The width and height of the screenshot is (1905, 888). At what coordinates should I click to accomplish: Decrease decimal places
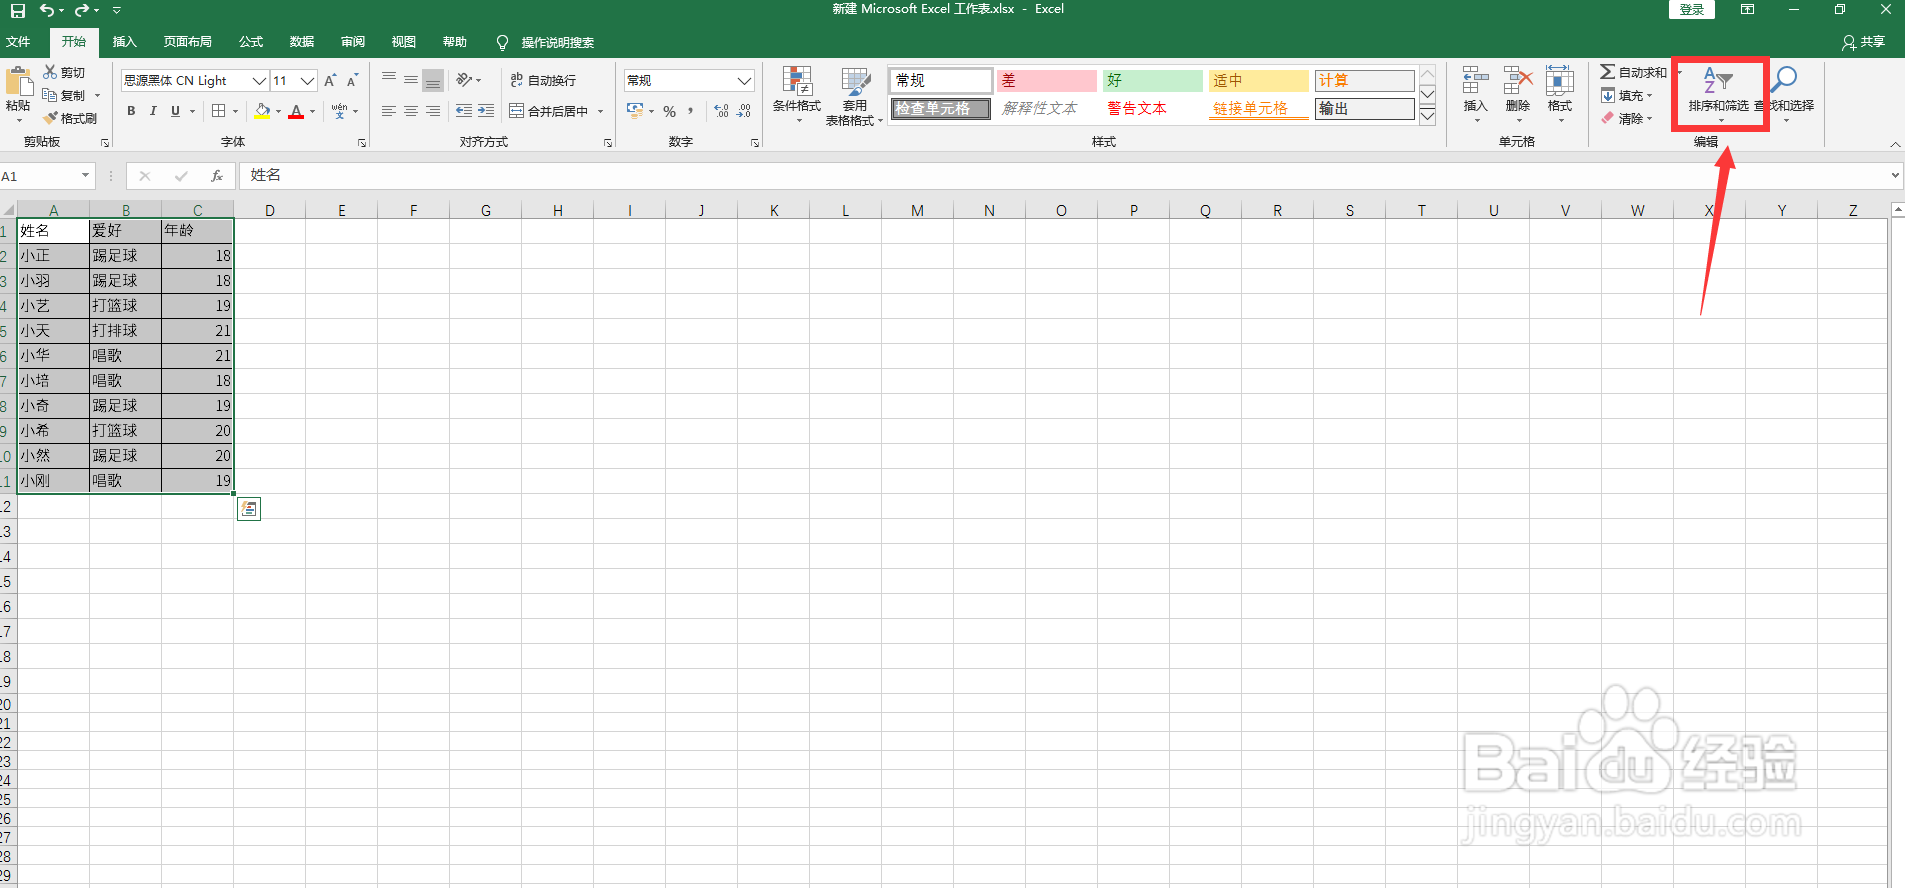744,111
